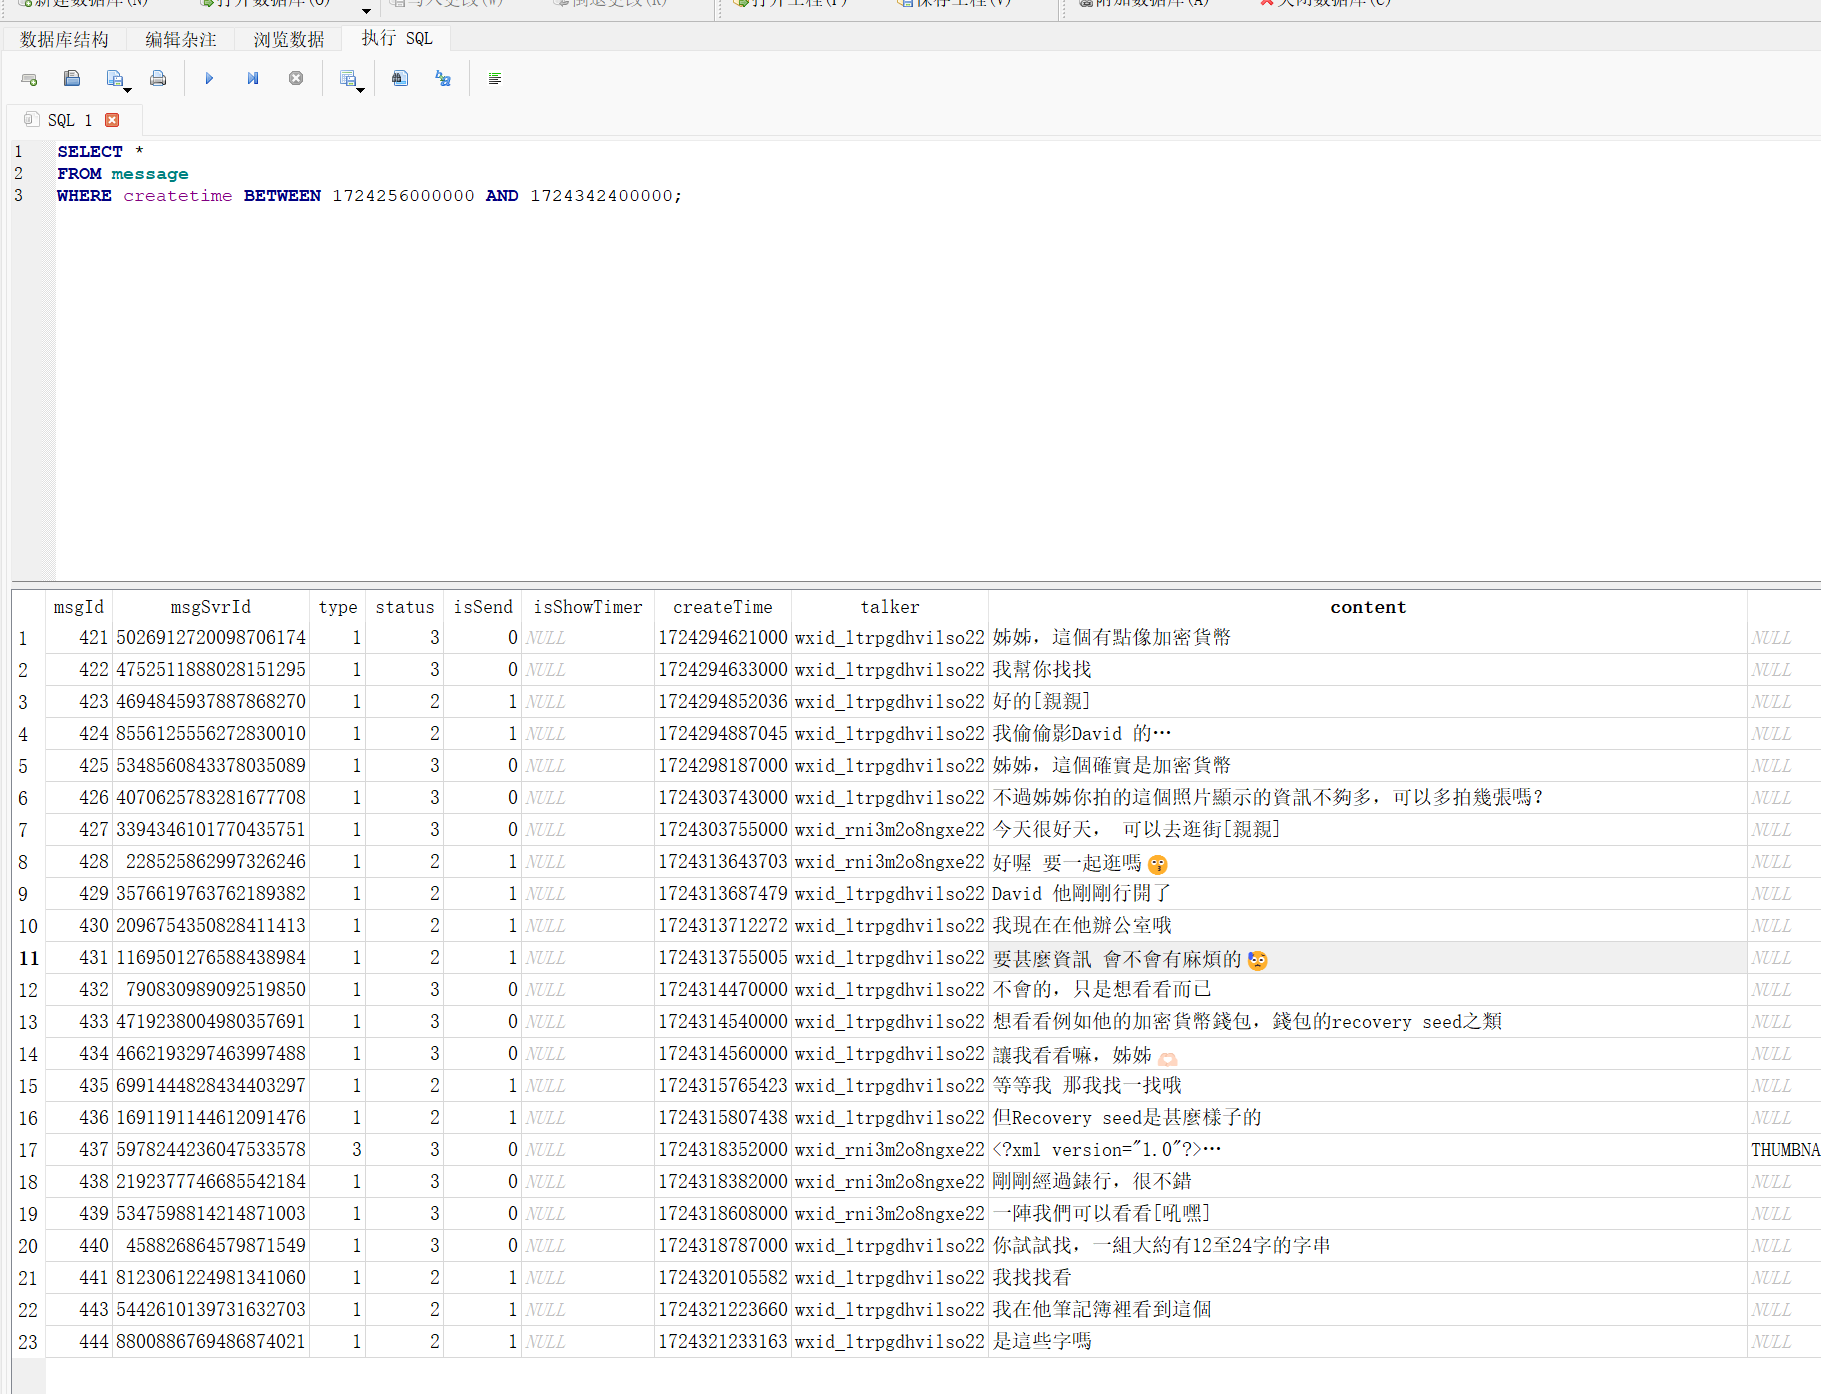Select createTime cell 1724294852036
1821x1394 pixels.
point(723,702)
